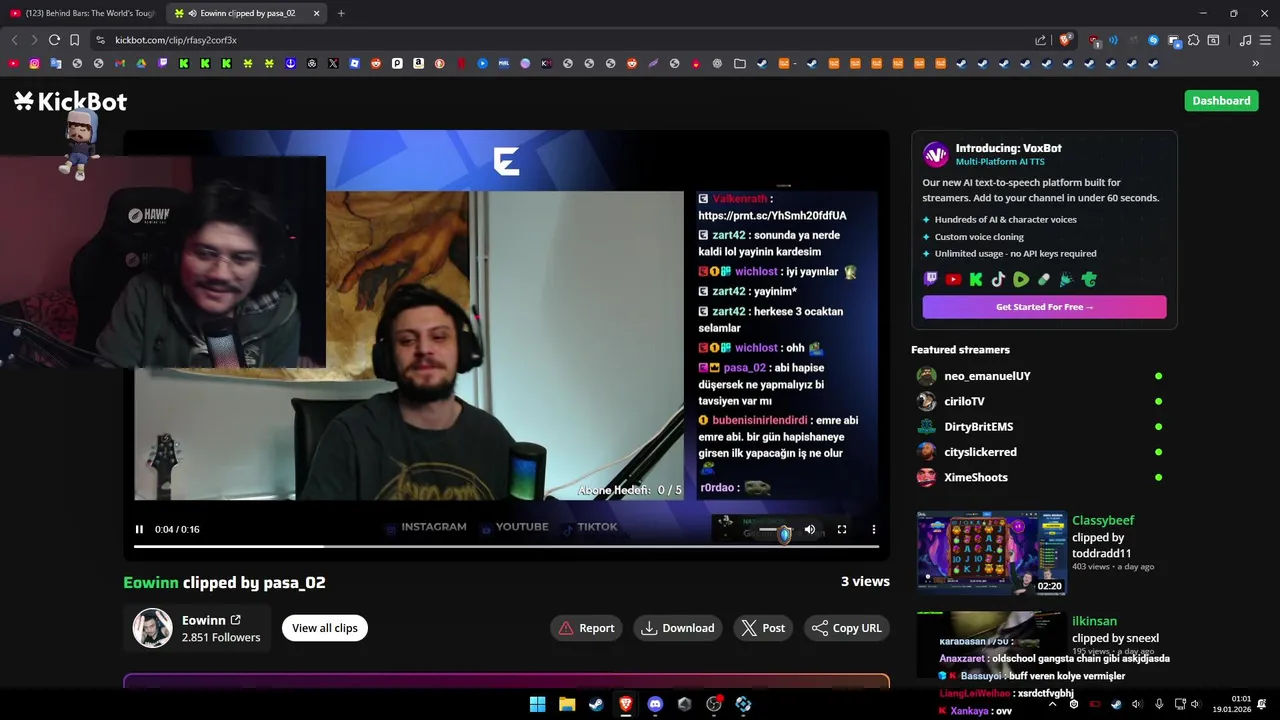Open Steam from taskbar
1280x720 pixels.
point(596,704)
